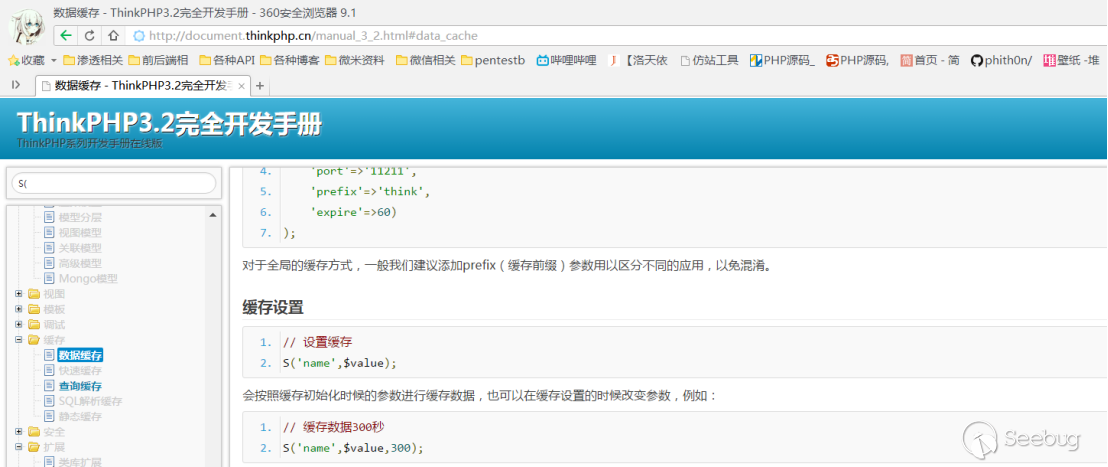Image resolution: width=1108 pixels, height=467 pixels.
Task: Open the PHP源码, bookmark with red icon
Action: [859, 60]
